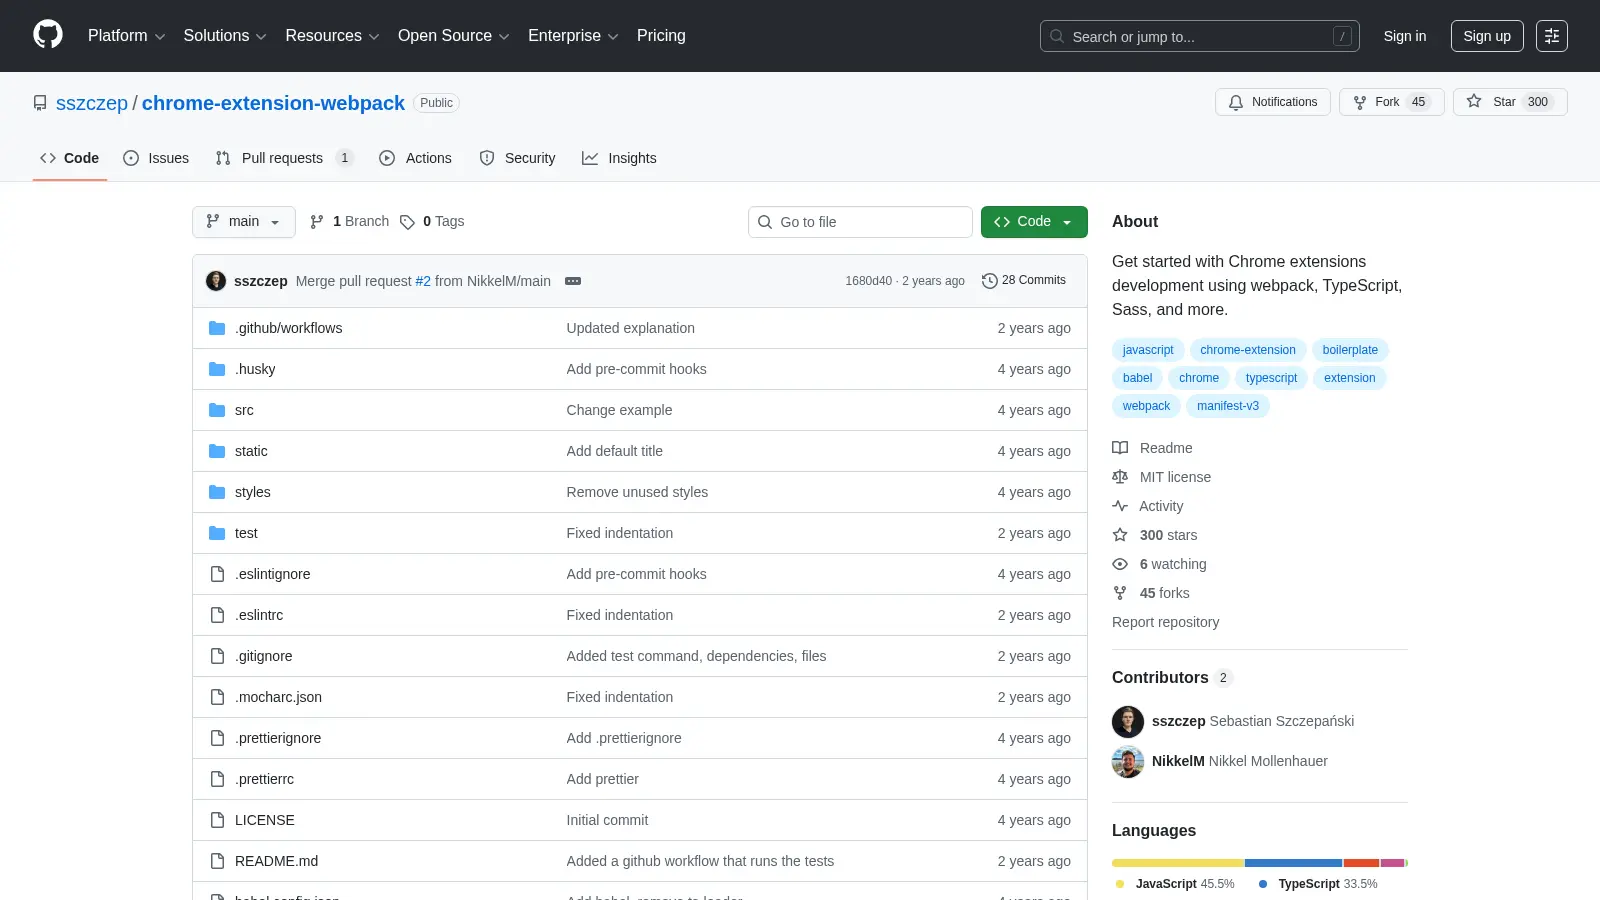Click the yellow JavaScript language bar segment
The height and width of the screenshot is (900, 1600).
pyautogui.click(x=1178, y=863)
